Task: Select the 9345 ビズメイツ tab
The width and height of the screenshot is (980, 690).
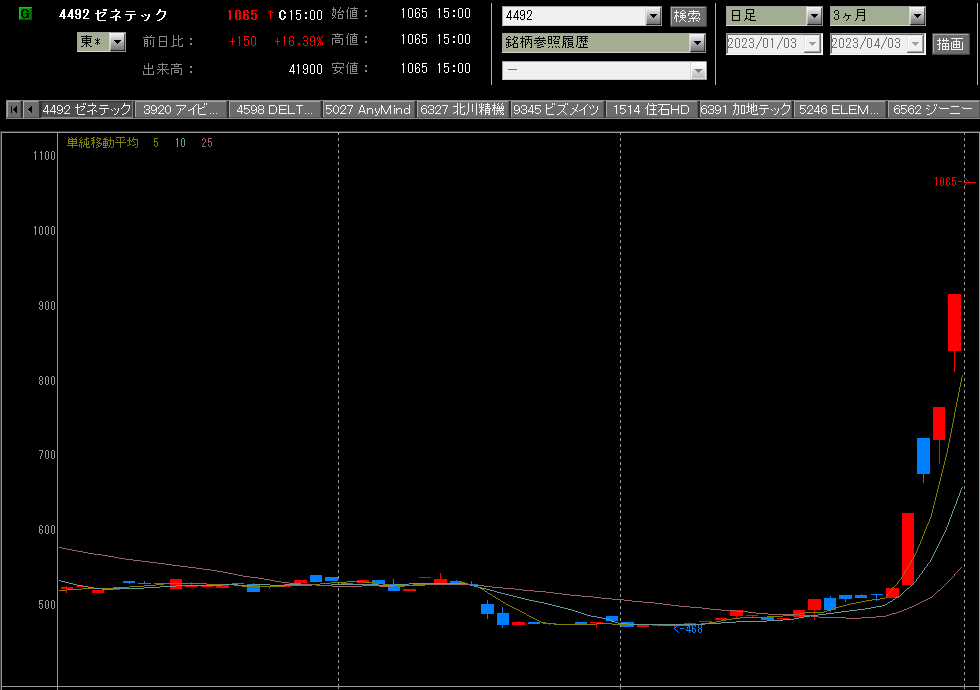Action: (x=557, y=109)
